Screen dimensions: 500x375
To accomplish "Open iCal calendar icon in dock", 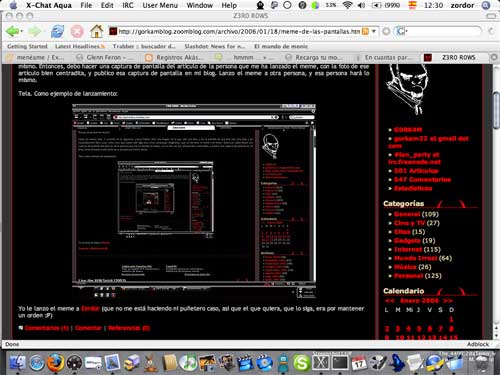I will tap(359, 363).
